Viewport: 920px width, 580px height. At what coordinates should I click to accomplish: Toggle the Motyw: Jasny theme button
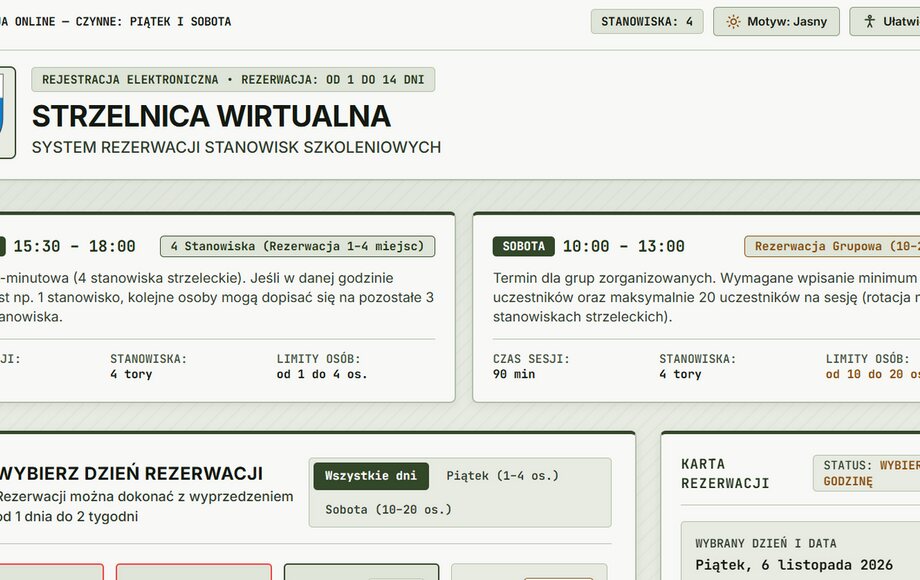(776, 22)
